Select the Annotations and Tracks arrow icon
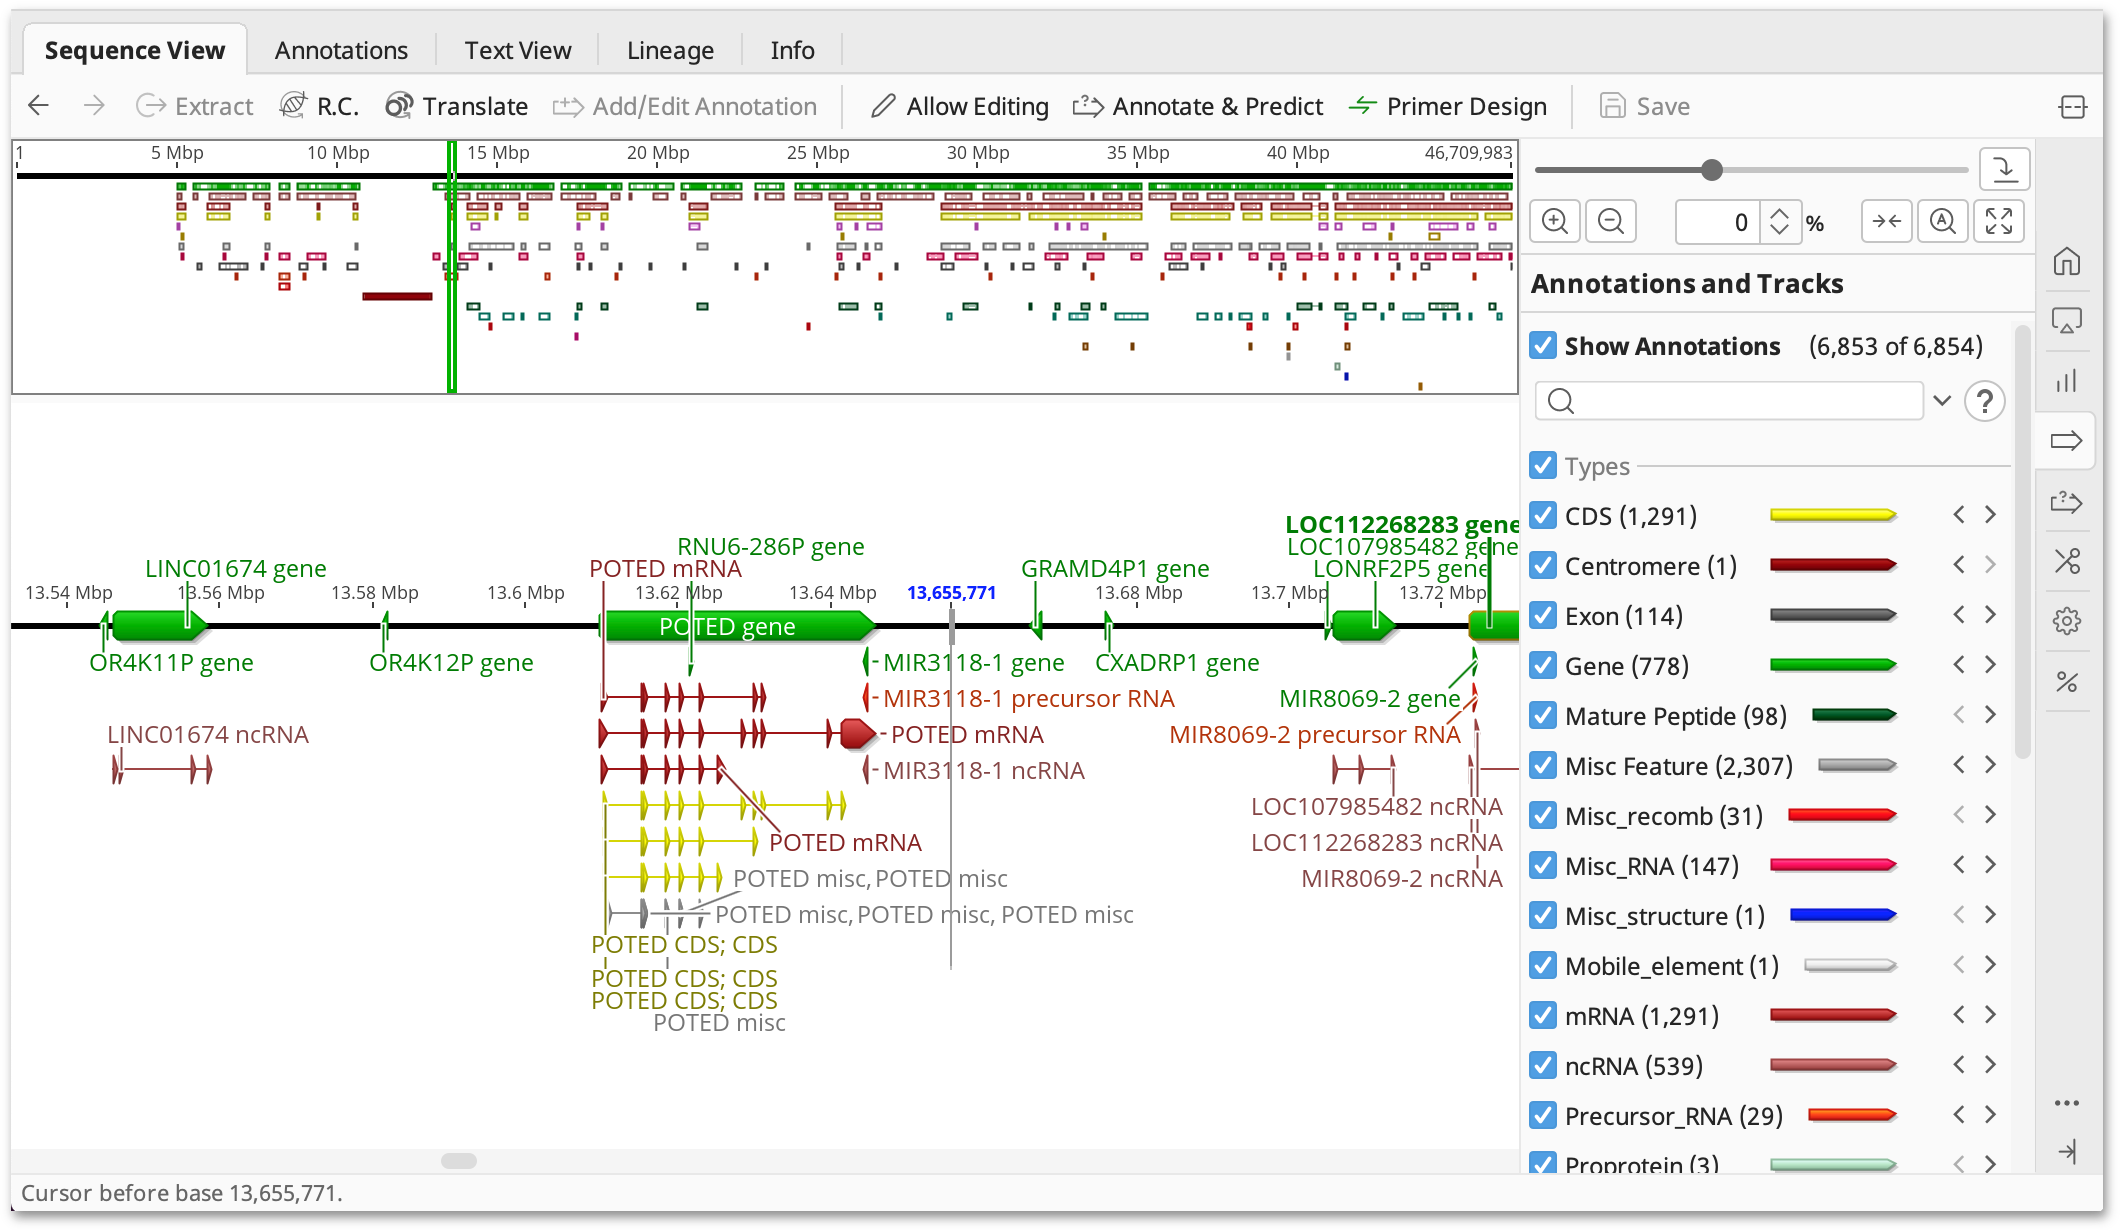Viewport: 2120px width, 1230px height. [2066, 441]
